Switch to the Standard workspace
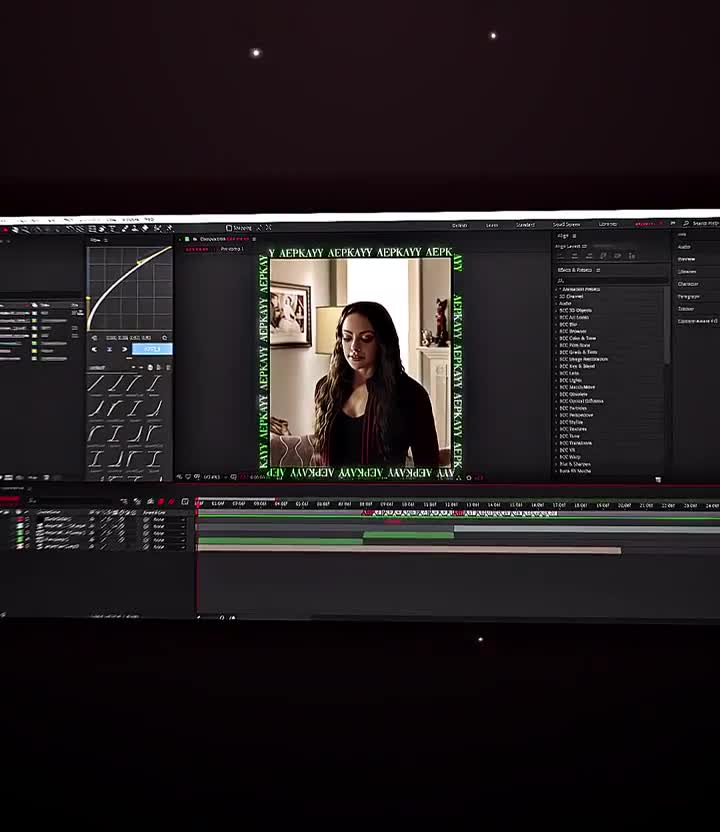The image size is (720, 832). 525,225
